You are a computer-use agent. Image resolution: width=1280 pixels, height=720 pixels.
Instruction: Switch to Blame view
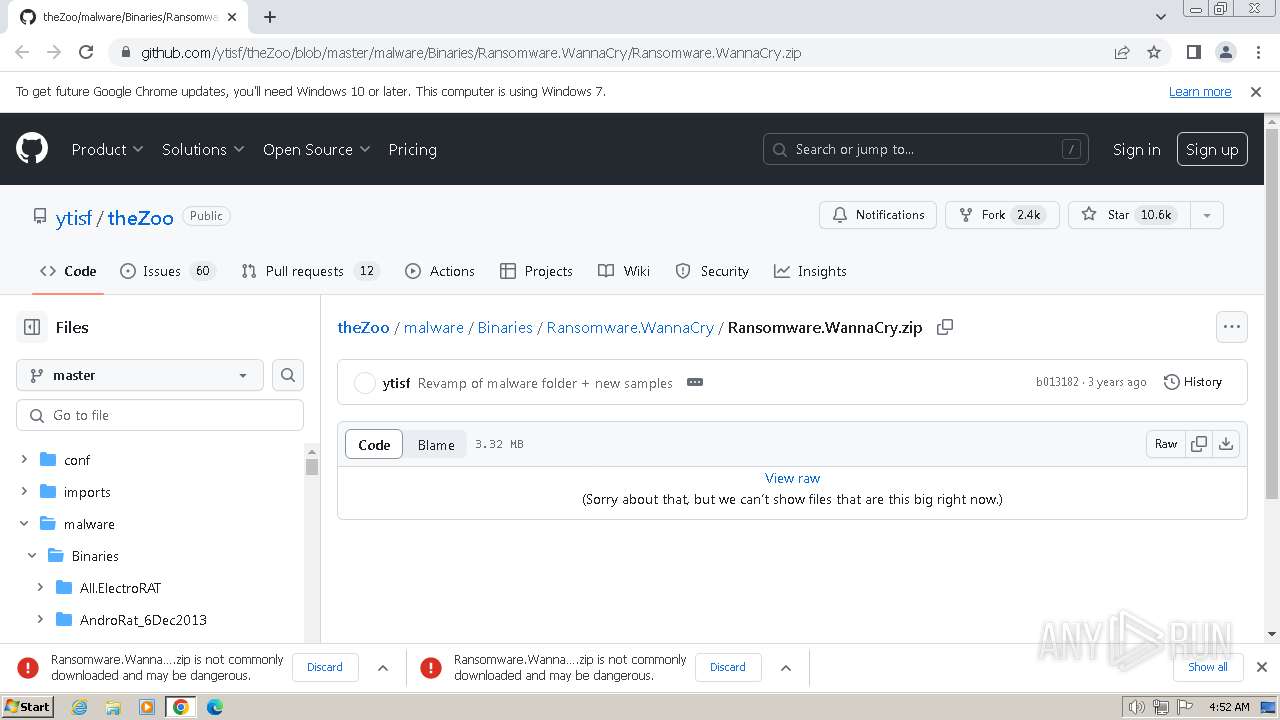pyautogui.click(x=436, y=445)
